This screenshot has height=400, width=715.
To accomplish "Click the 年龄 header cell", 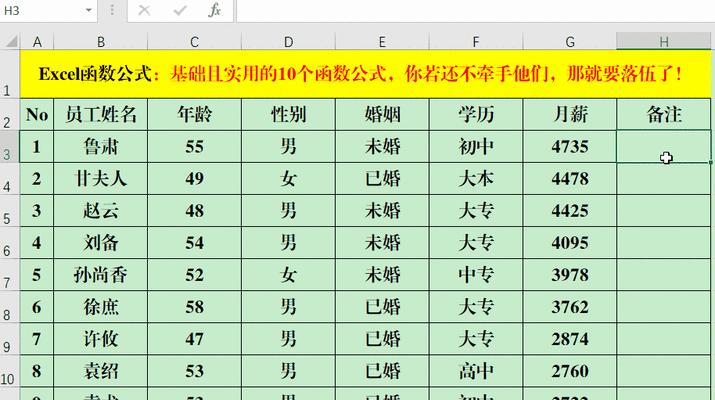I will pyautogui.click(x=195, y=114).
